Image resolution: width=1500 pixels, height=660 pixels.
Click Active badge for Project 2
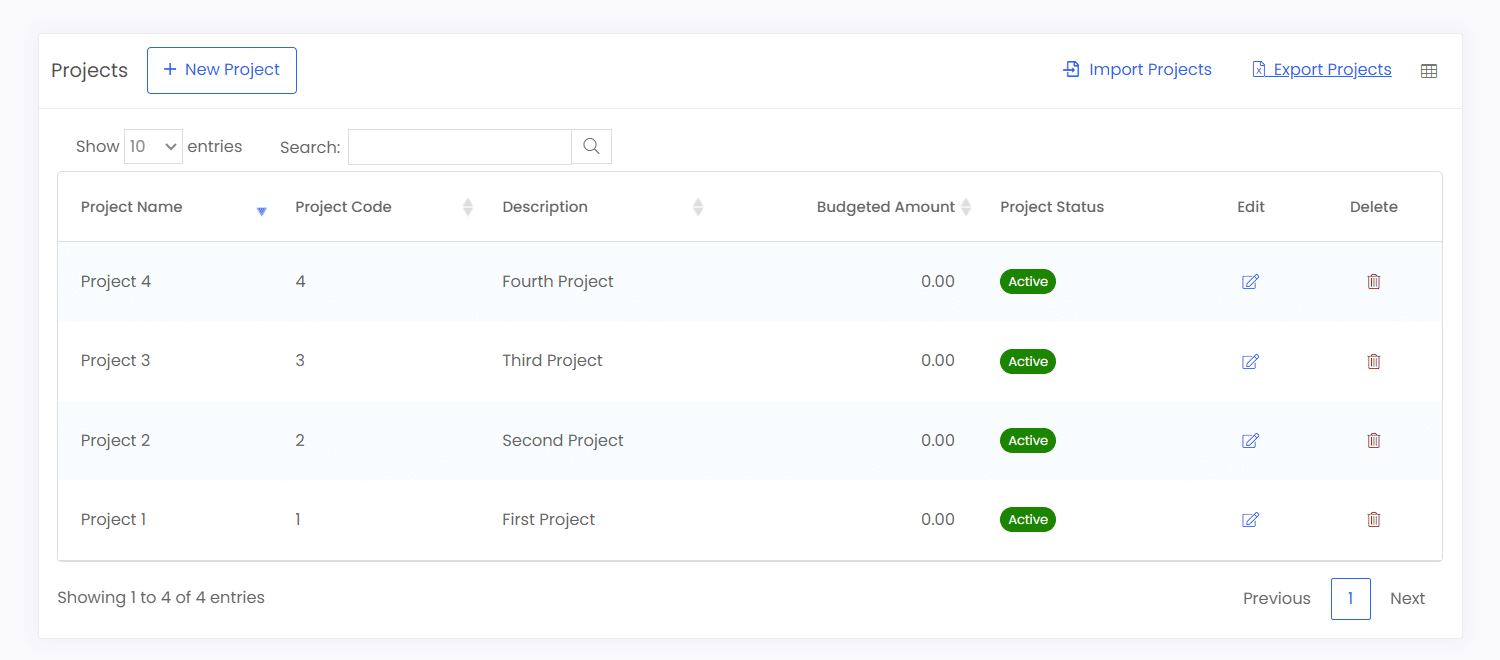[1028, 440]
